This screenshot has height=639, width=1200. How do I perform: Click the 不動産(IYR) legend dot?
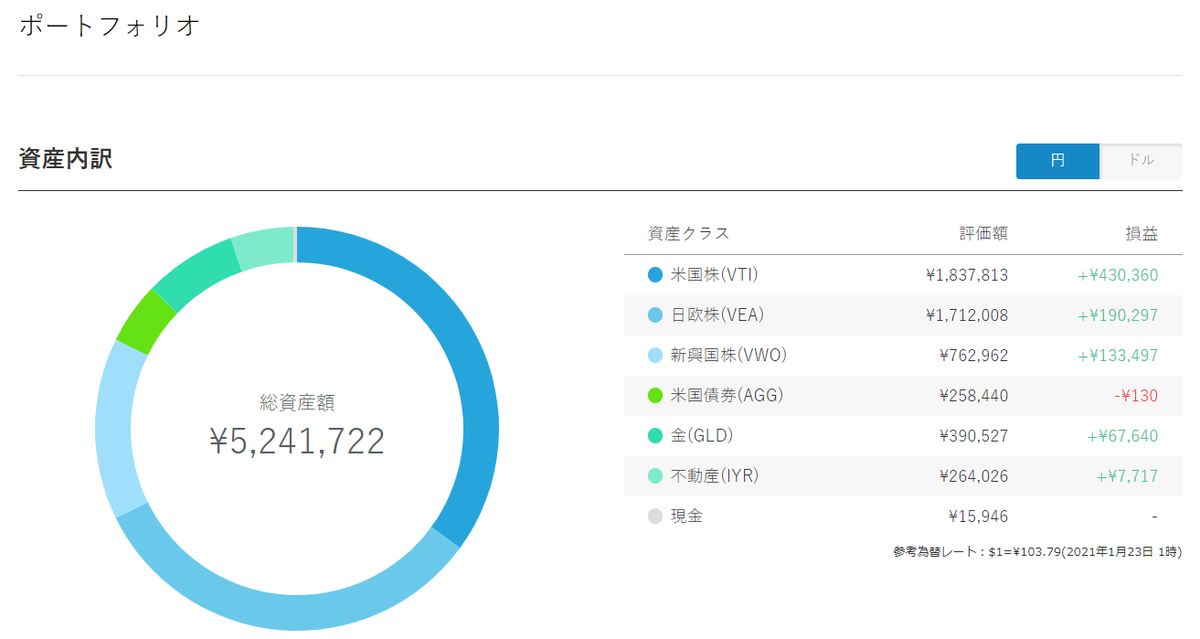655,476
